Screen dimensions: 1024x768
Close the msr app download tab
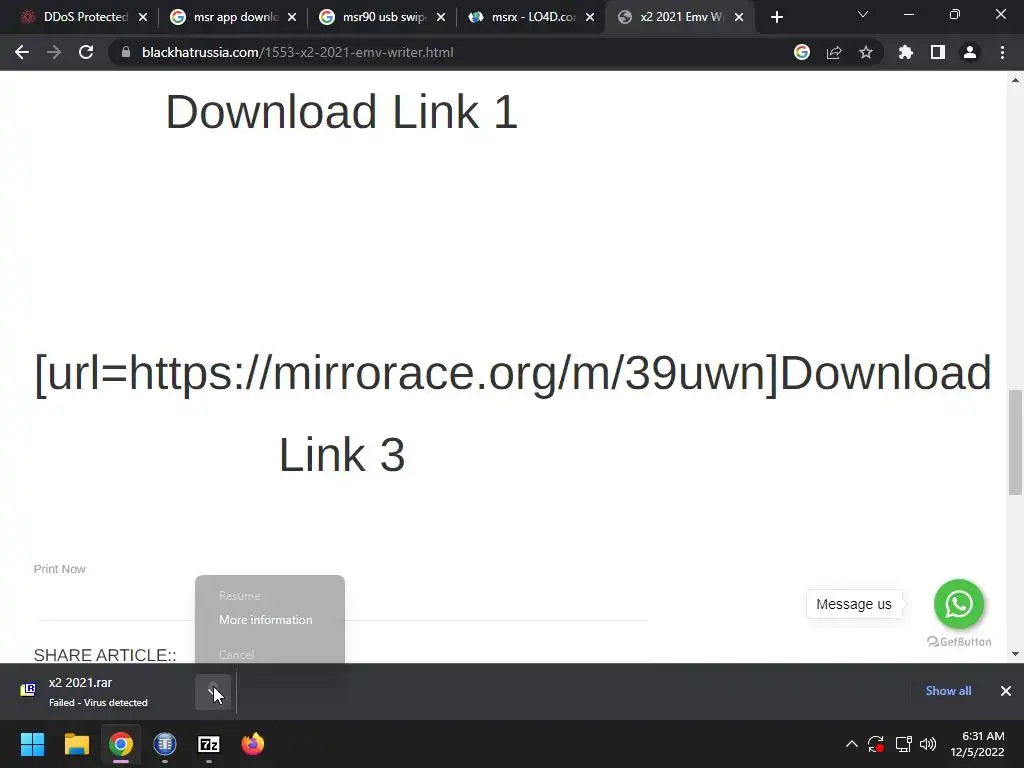click(292, 17)
